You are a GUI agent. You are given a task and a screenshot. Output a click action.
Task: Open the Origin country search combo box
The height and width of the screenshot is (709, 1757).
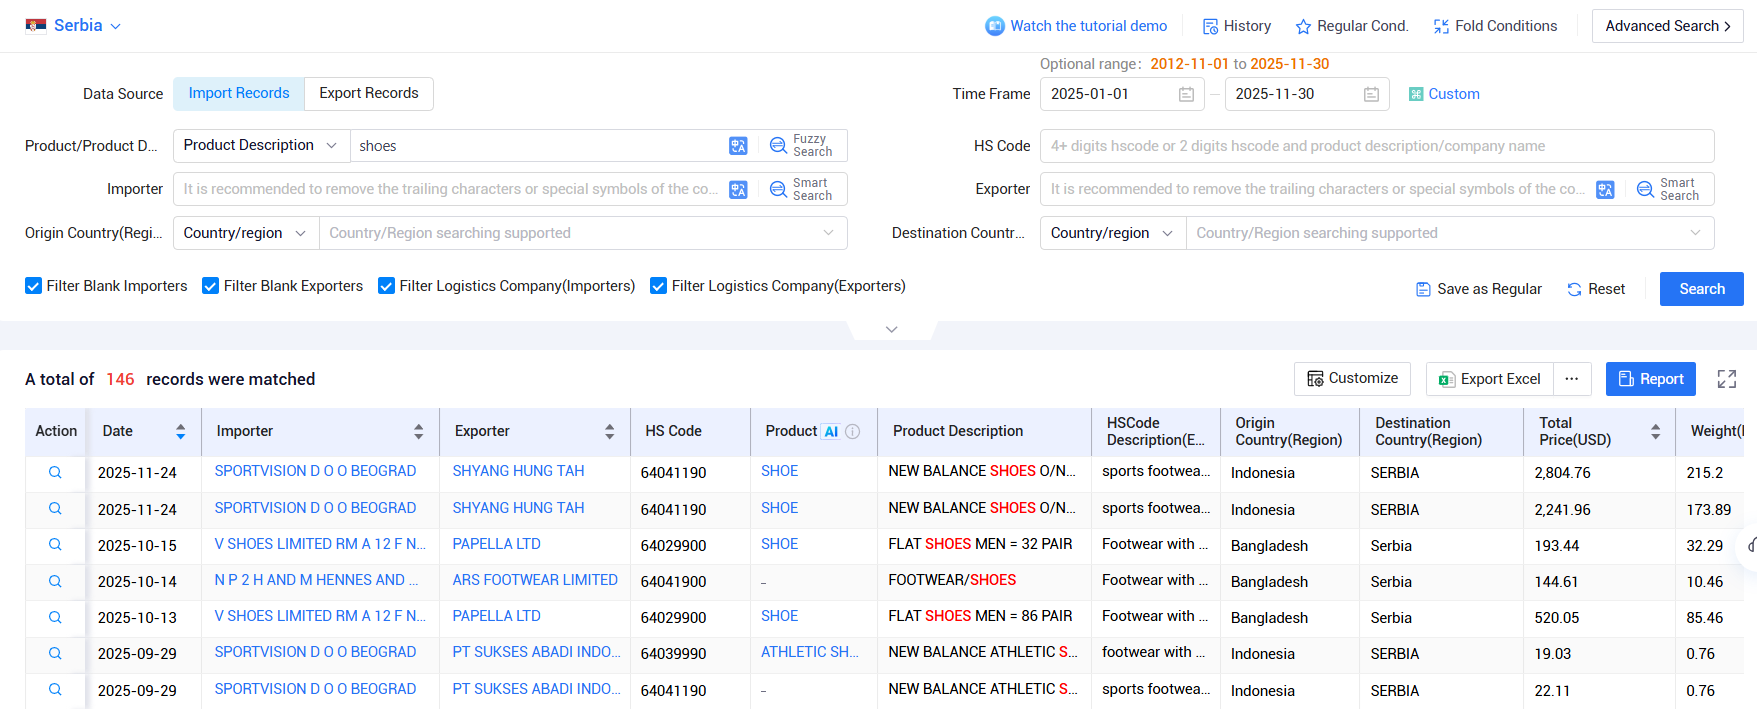[x=583, y=233]
